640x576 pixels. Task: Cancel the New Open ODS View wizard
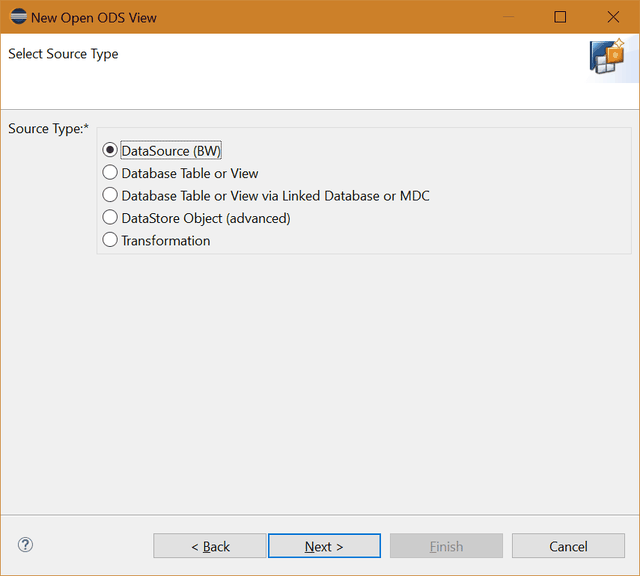point(568,546)
